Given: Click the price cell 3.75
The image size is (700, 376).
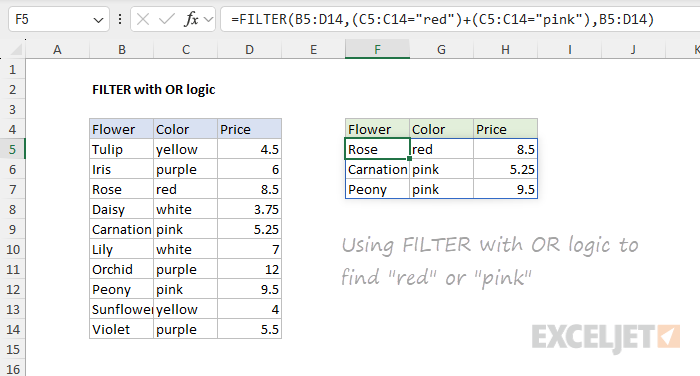Looking at the screenshot, I should coord(250,209).
